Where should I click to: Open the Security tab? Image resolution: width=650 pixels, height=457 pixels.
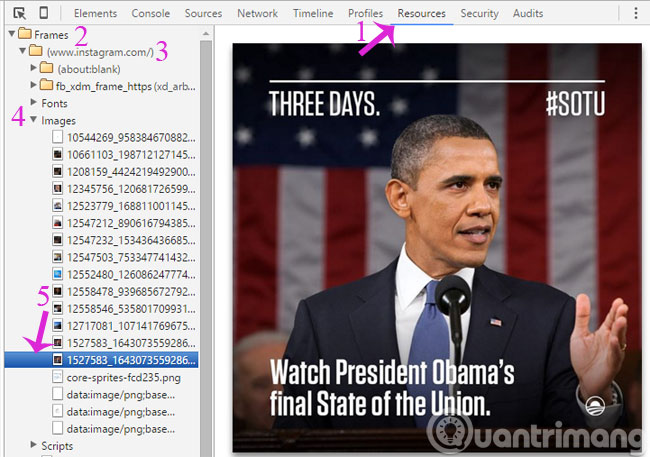click(479, 13)
